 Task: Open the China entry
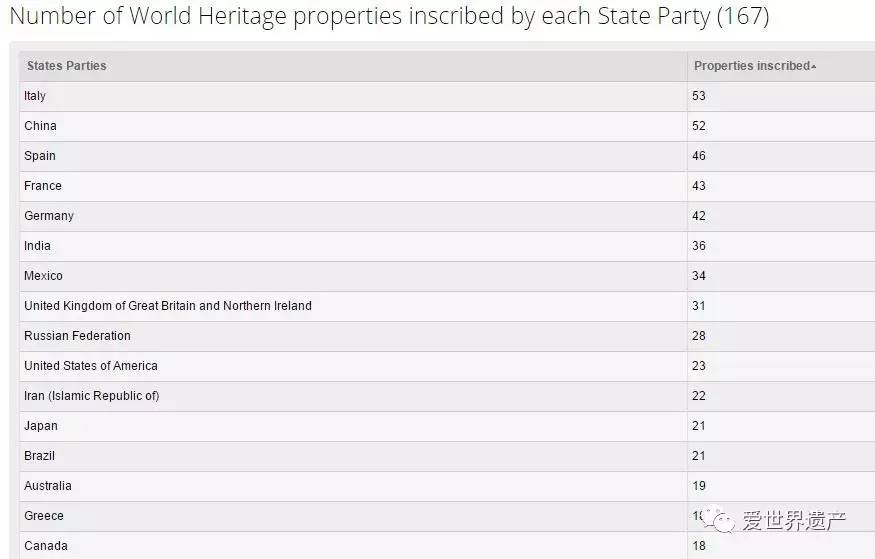40,126
